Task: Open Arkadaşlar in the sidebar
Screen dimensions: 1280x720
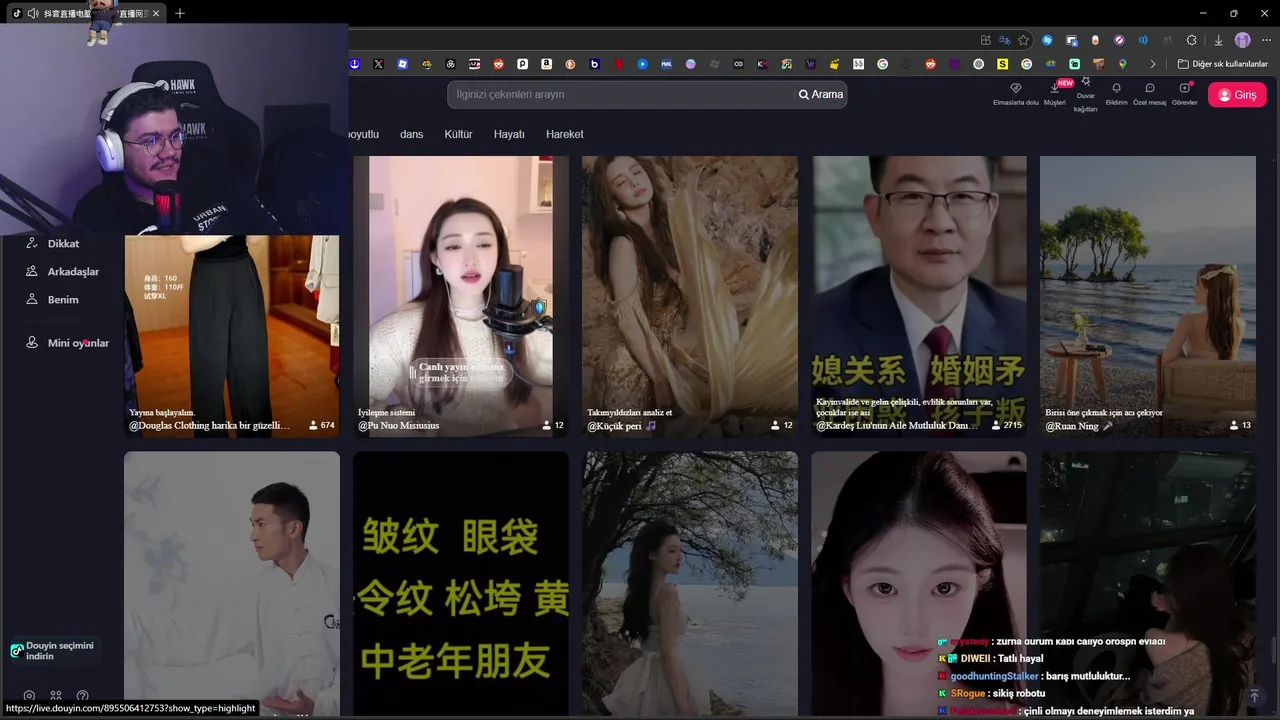Action: click(x=63, y=271)
